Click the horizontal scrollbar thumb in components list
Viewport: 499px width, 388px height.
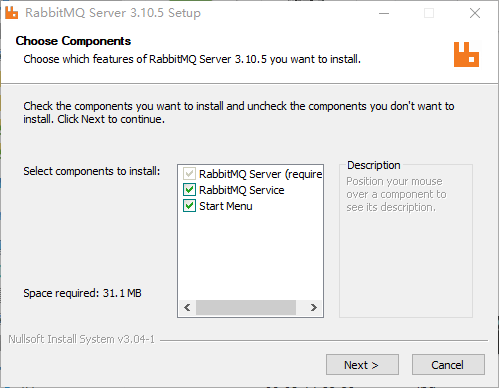point(246,307)
